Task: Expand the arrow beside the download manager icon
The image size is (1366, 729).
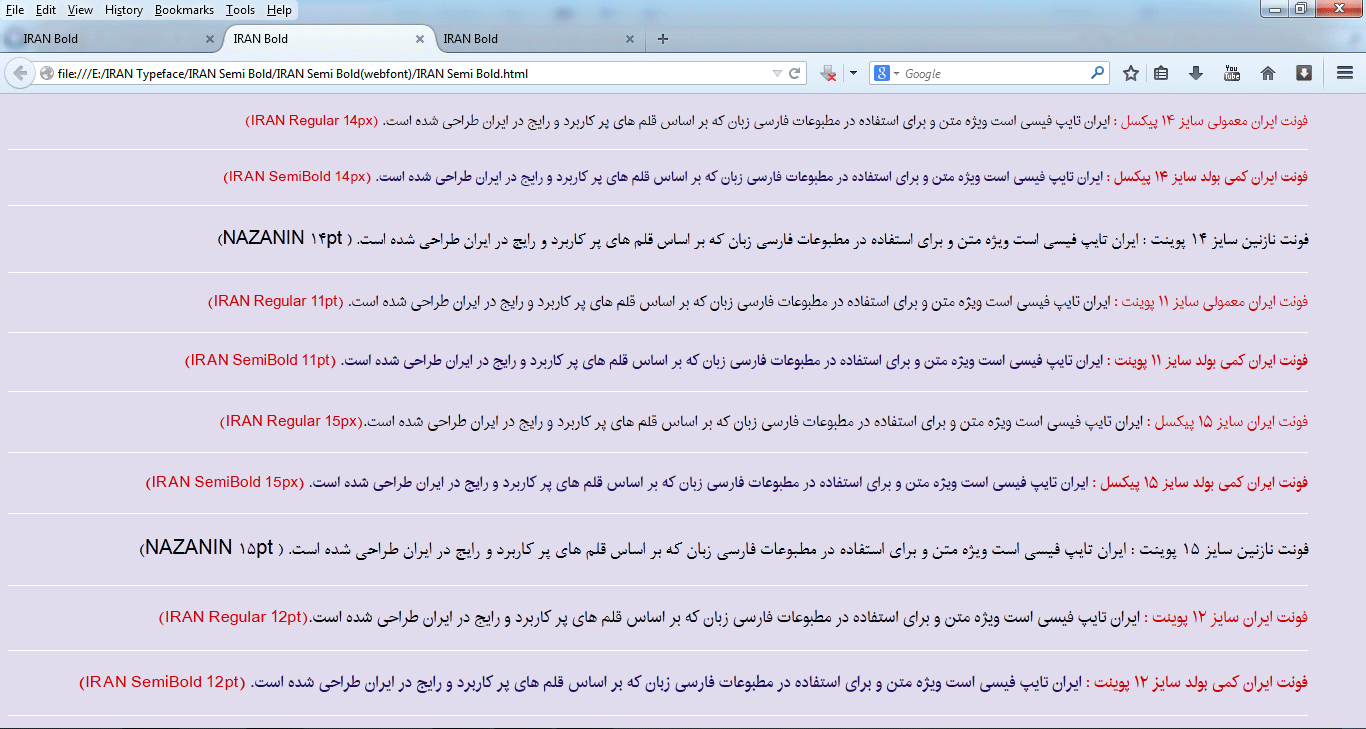Action: tap(853, 73)
